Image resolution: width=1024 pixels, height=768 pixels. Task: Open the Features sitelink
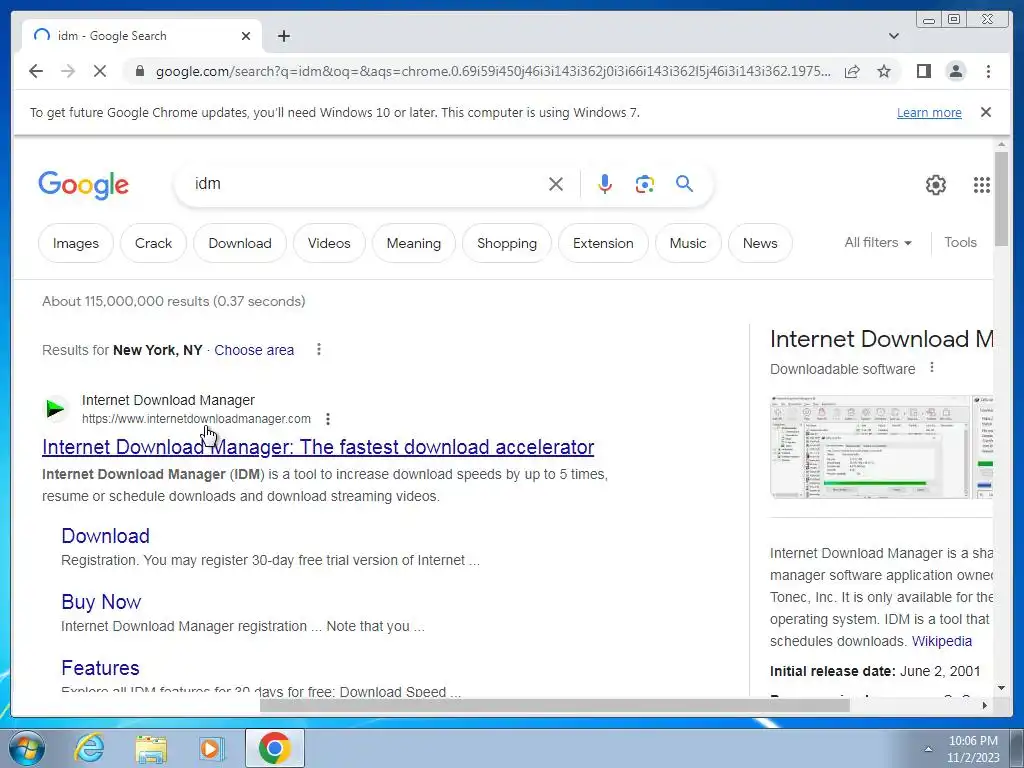[100, 667]
